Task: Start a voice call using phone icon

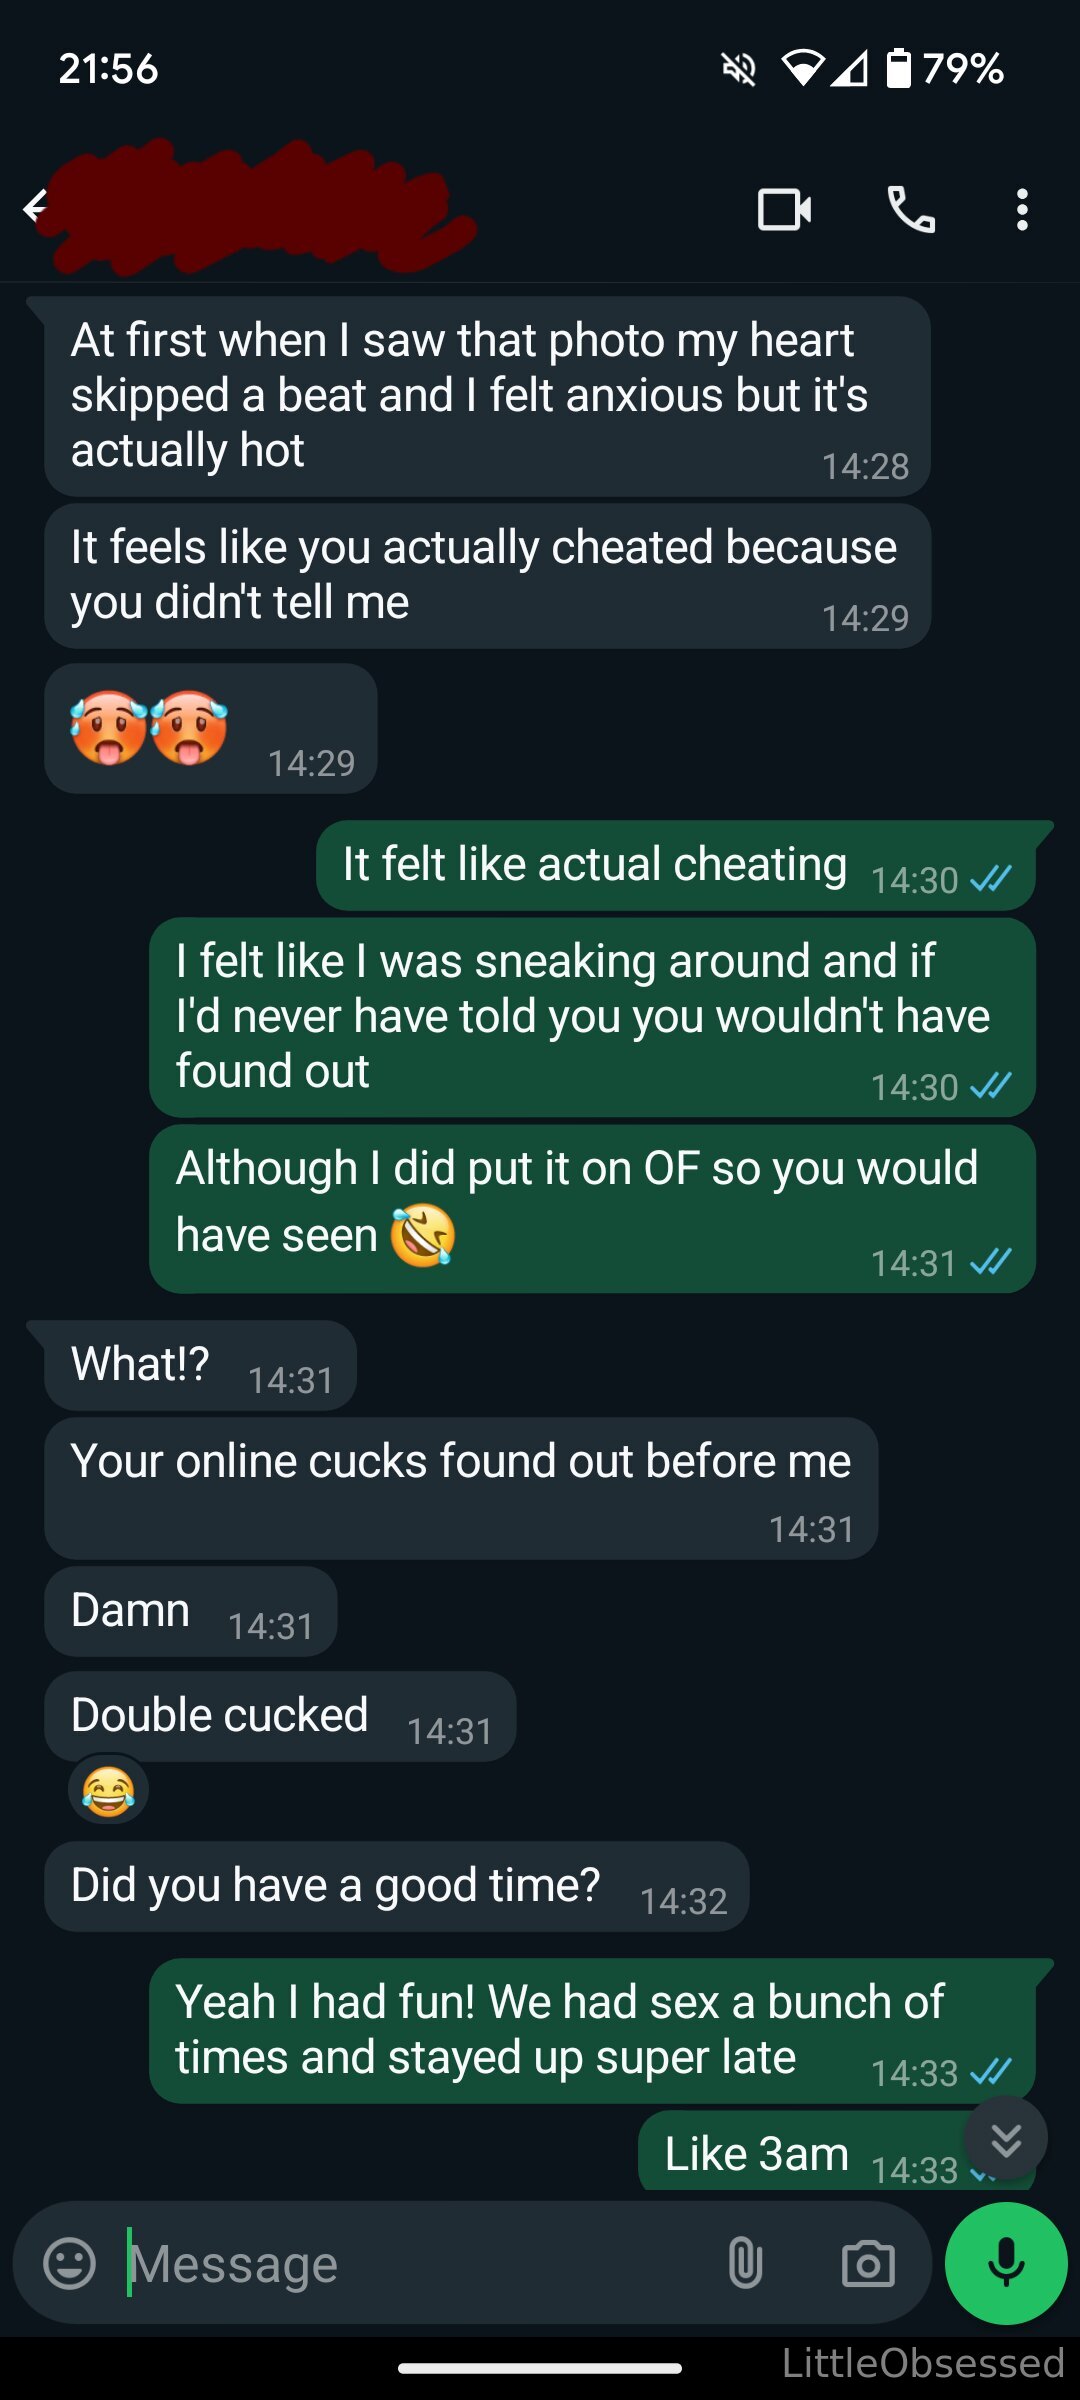Action: tap(911, 210)
